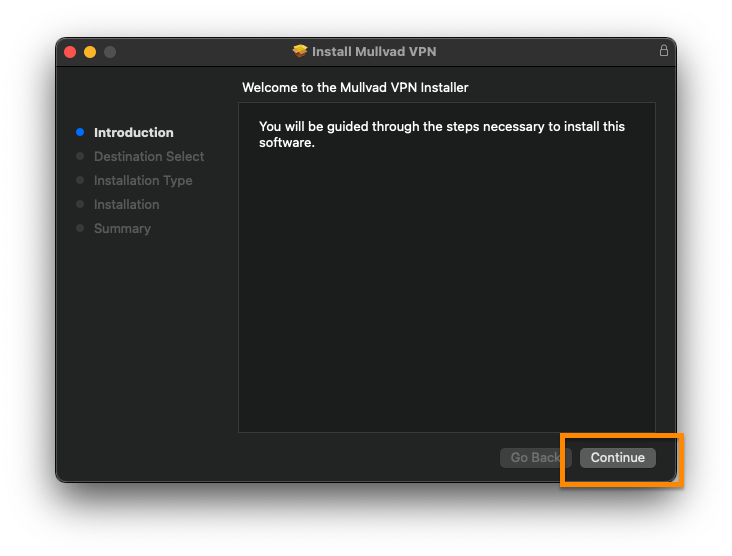Click the greyed-out Go Back button
The width and height of the screenshot is (732, 556).
[x=535, y=457]
